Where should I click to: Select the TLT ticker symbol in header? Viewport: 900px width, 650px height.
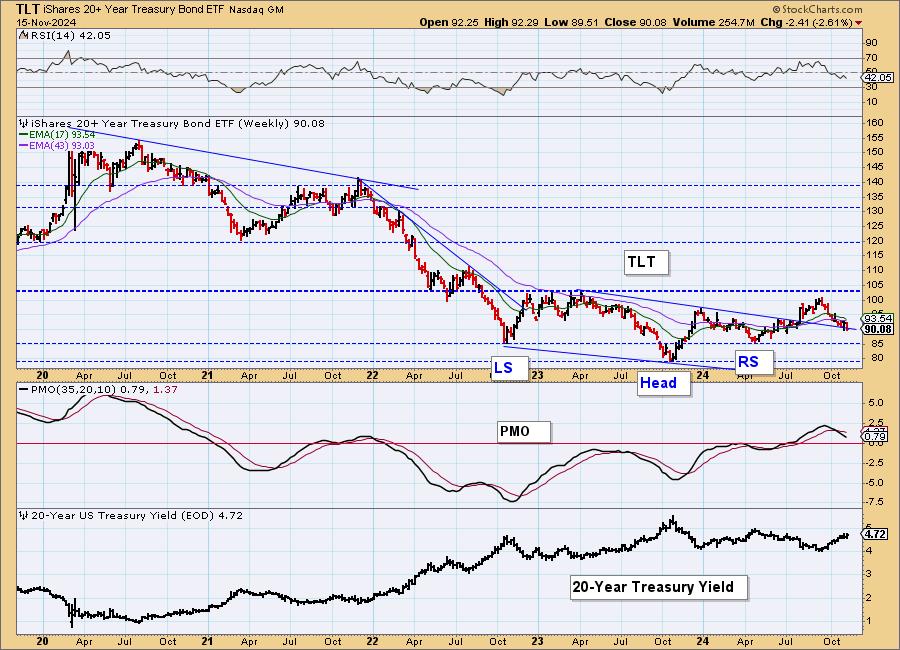[x=28, y=9]
